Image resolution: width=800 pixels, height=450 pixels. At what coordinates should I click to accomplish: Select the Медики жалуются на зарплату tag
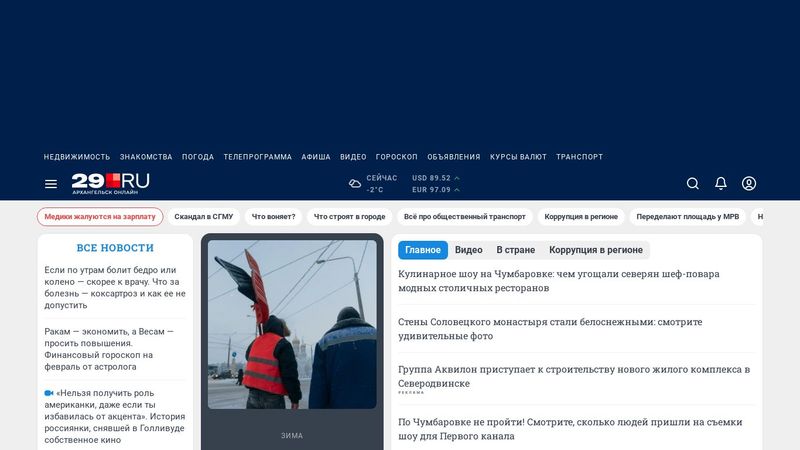pyautogui.click(x=100, y=216)
